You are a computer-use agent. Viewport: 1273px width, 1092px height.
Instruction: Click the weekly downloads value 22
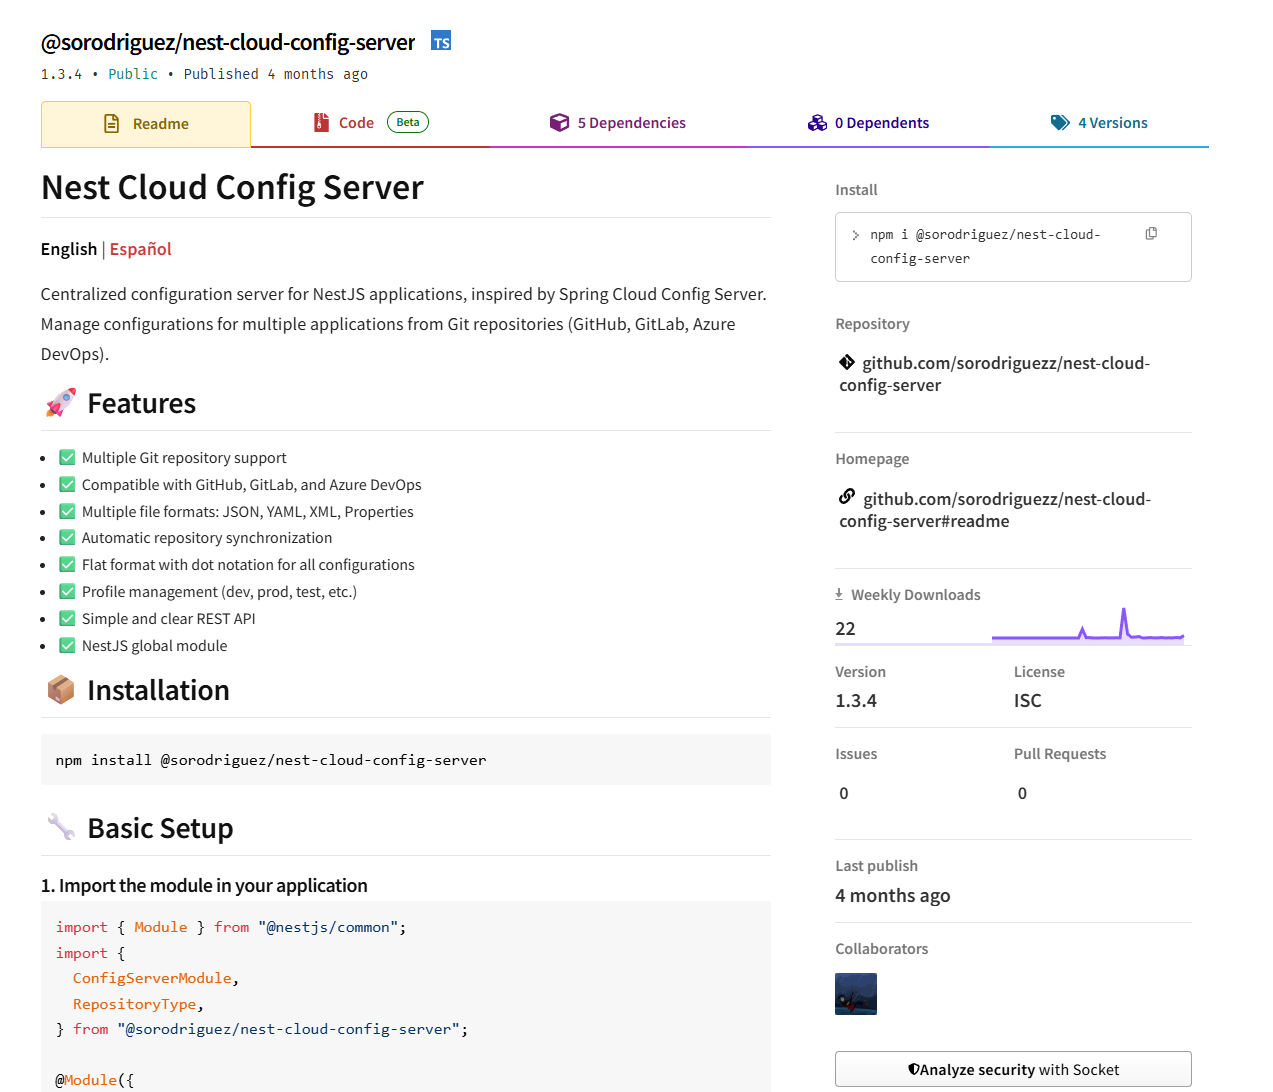pos(846,628)
